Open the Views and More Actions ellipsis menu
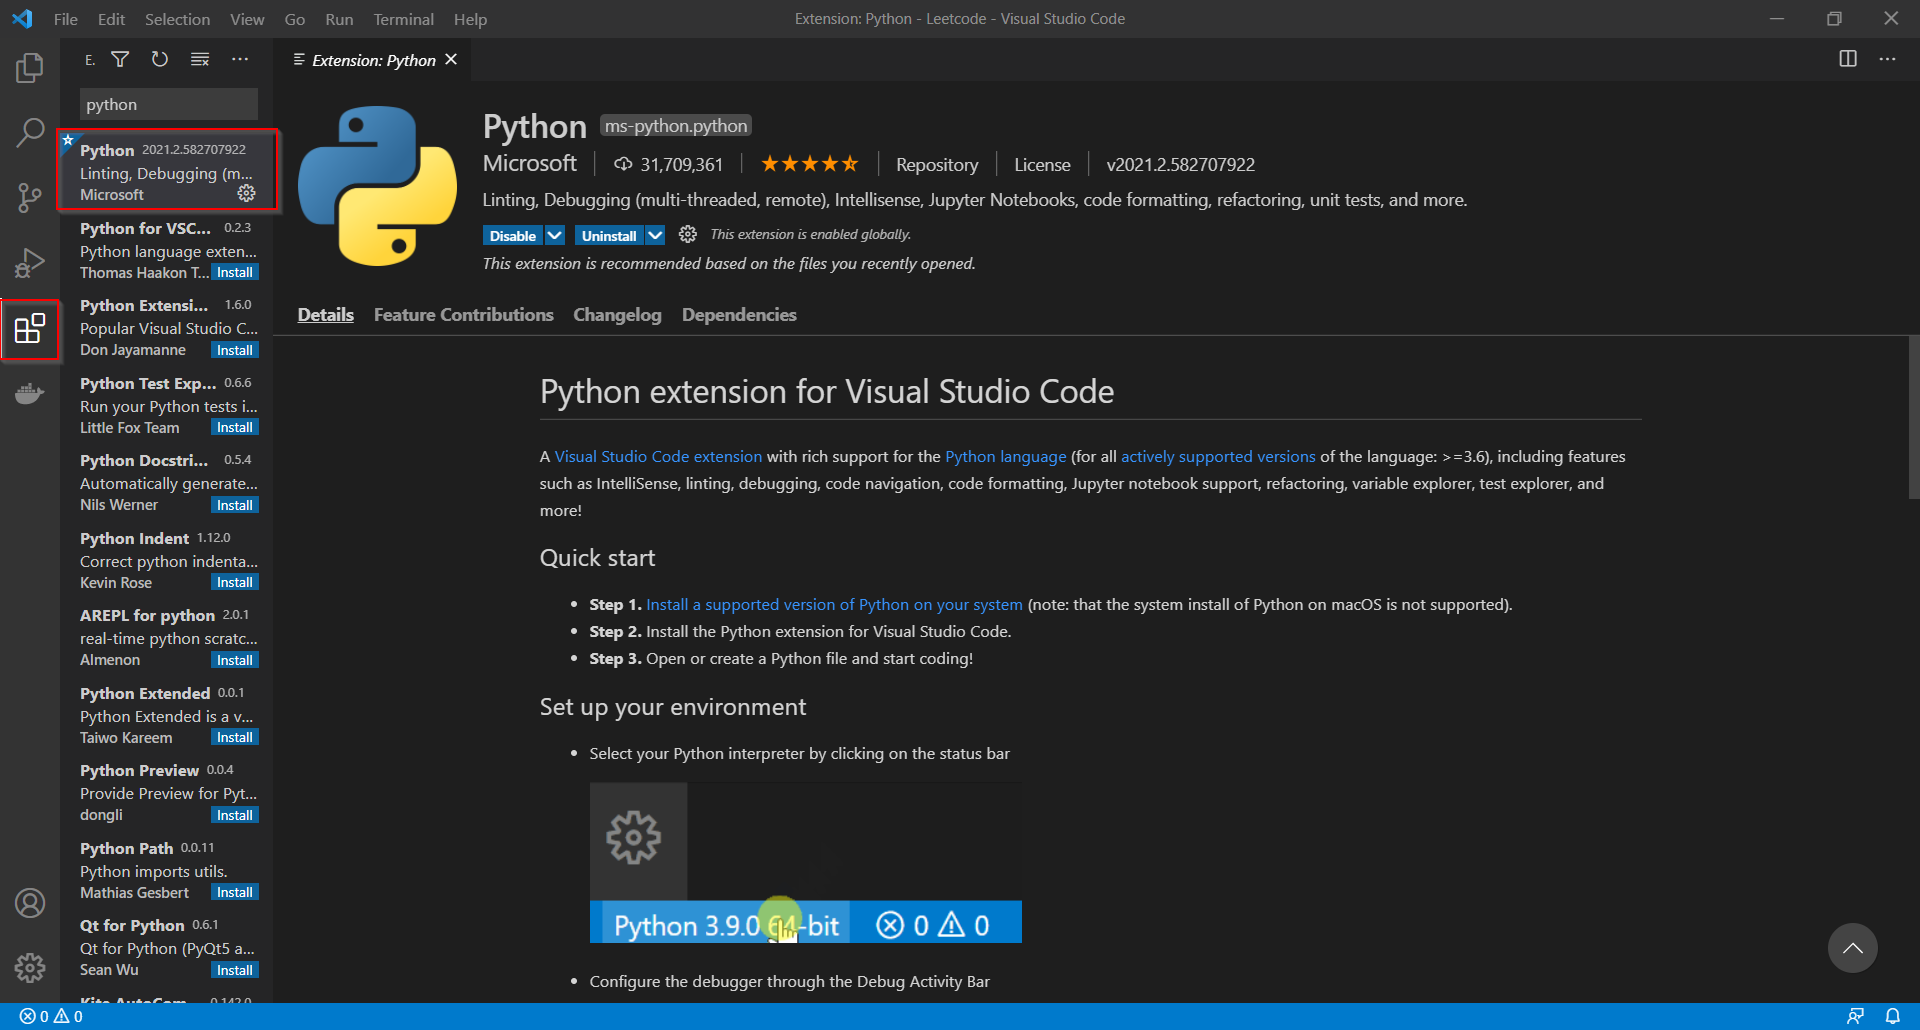 click(x=240, y=59)
